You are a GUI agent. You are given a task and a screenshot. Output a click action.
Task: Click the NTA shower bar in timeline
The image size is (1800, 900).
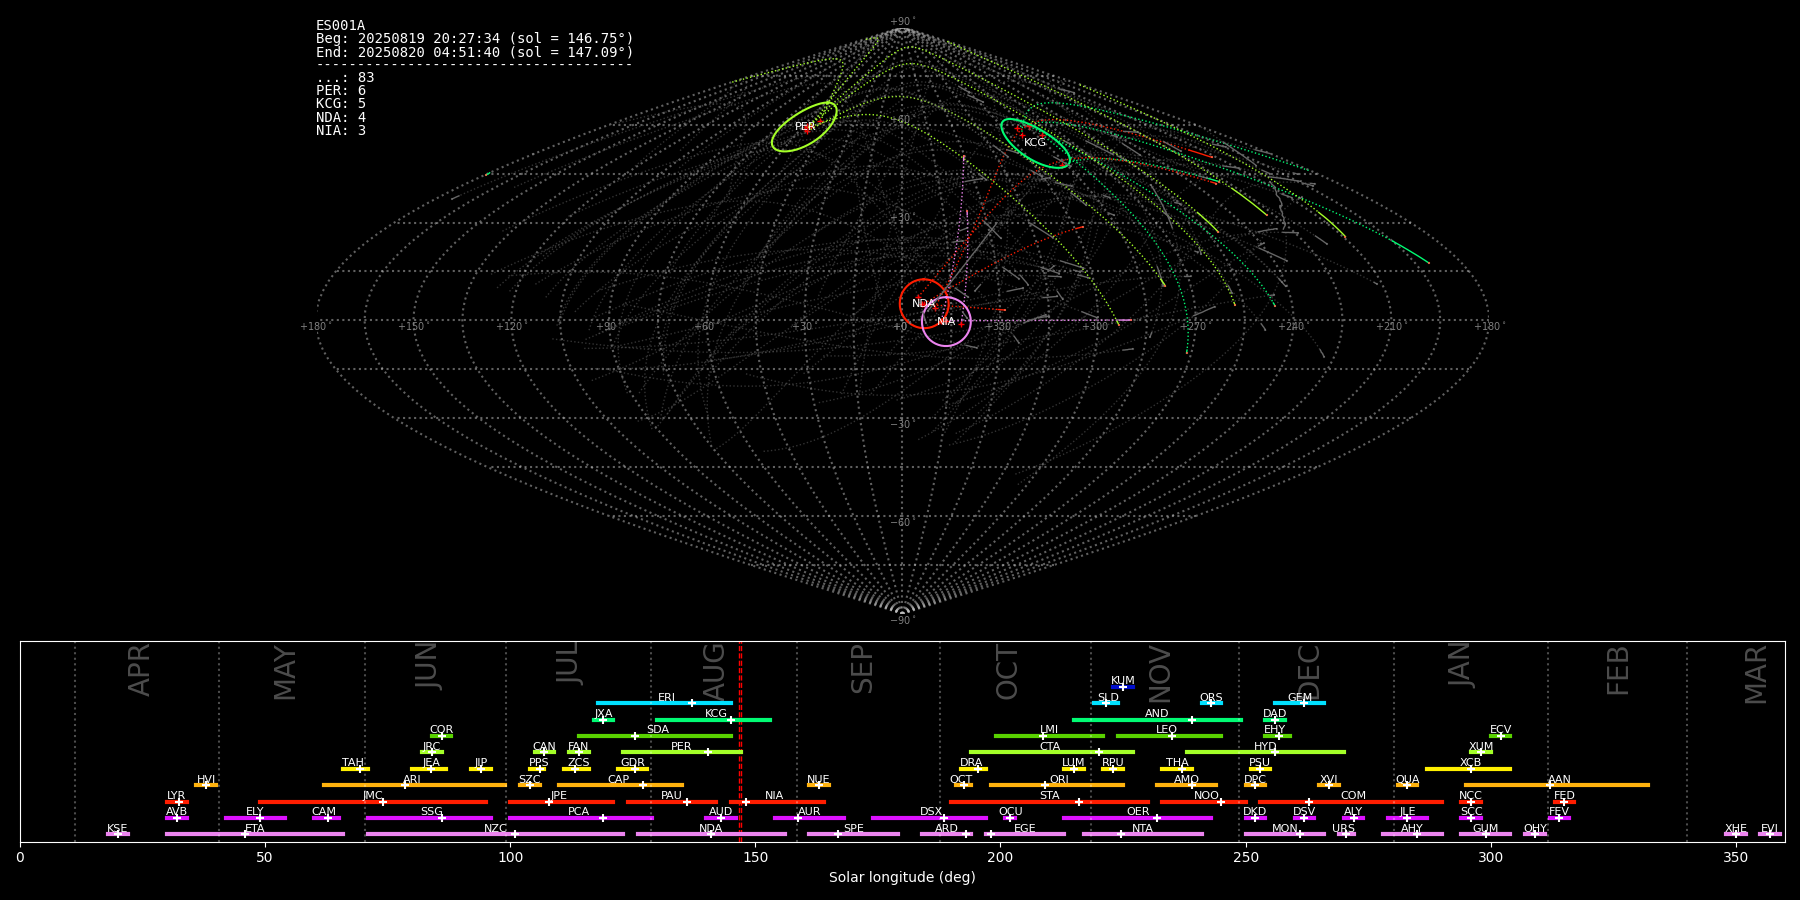point(1143,834)
